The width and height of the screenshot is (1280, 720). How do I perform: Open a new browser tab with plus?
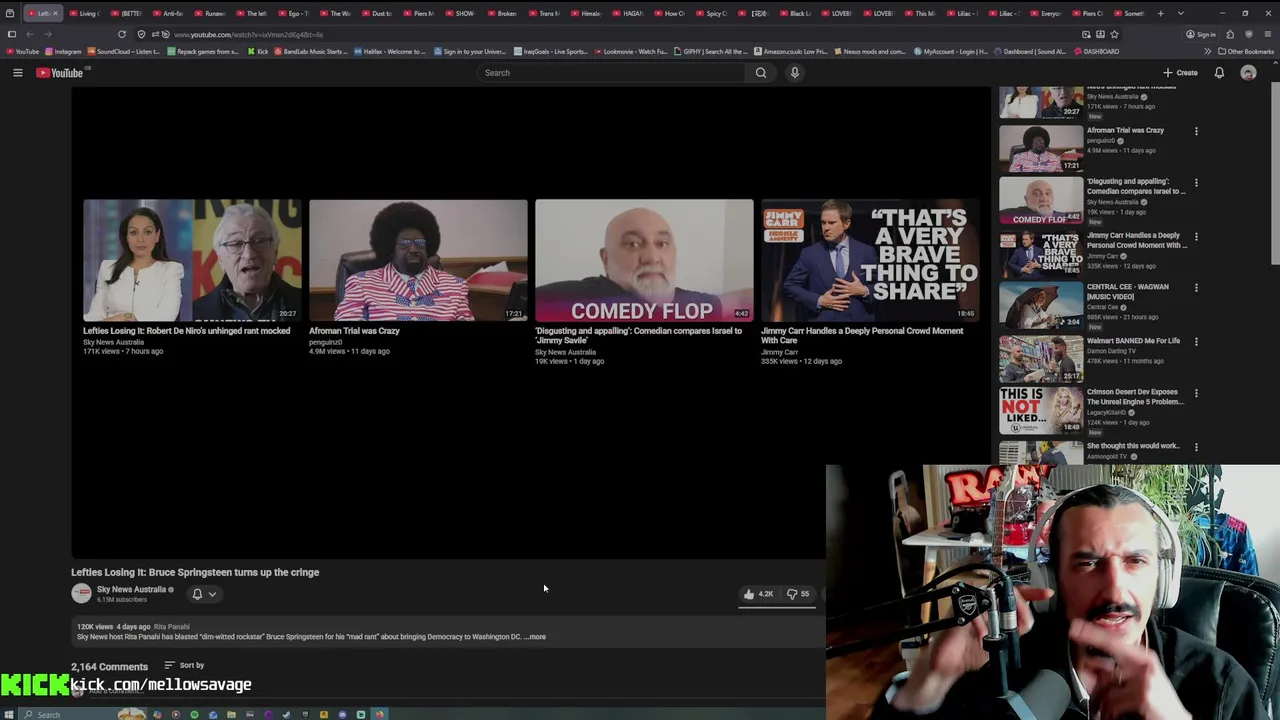(1160, 13)
